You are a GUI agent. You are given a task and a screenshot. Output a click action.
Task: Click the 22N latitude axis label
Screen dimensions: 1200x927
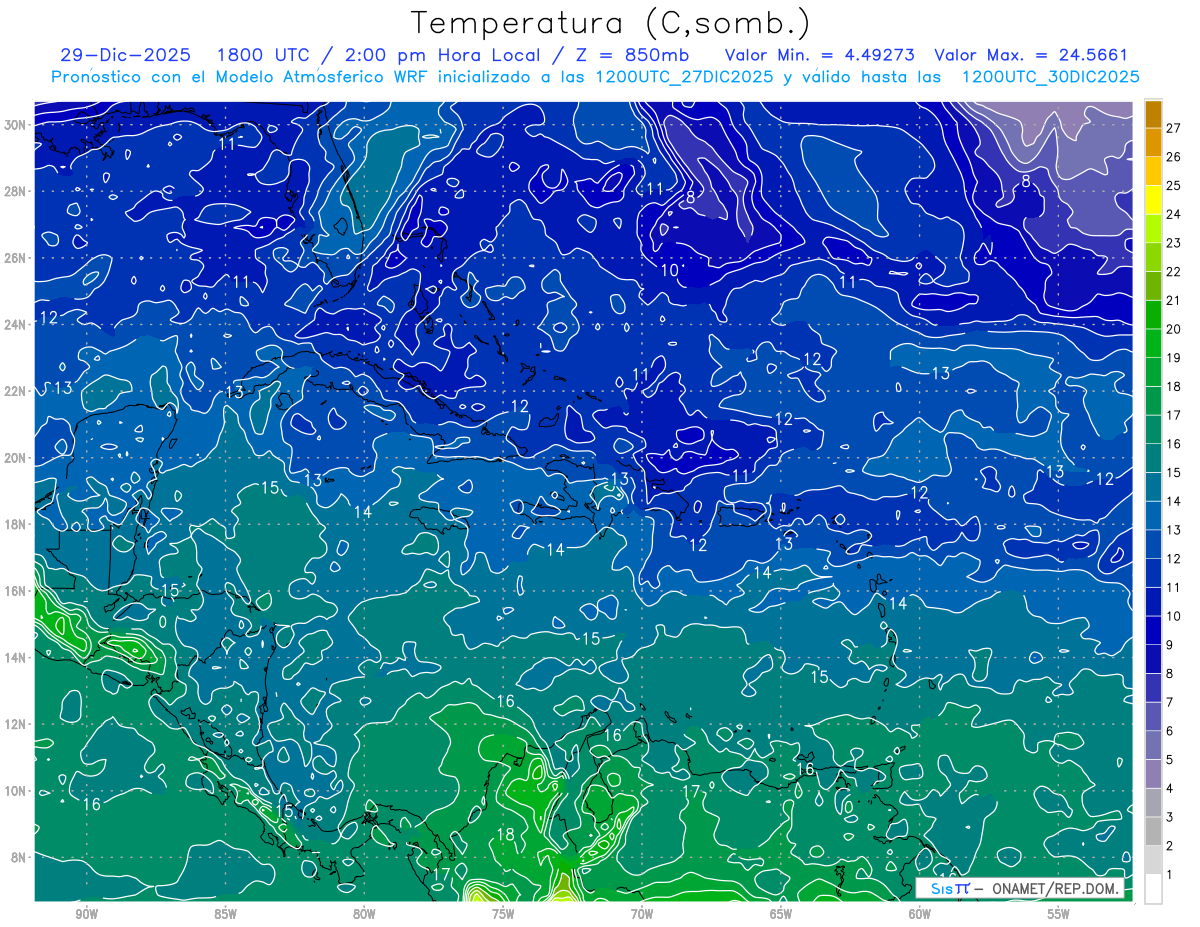point(17,391)
